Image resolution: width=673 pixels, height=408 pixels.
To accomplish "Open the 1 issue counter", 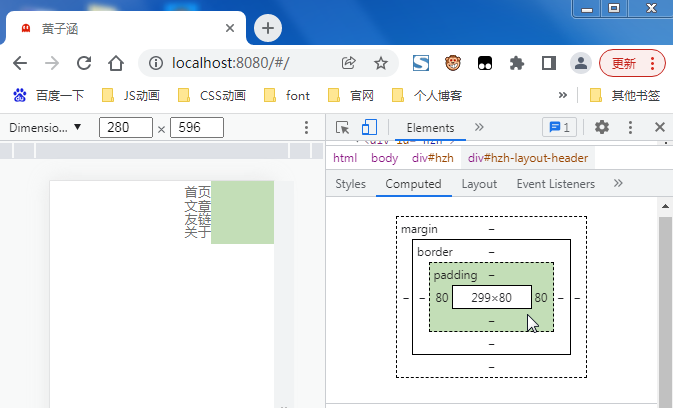I will [x=559, y=127].
